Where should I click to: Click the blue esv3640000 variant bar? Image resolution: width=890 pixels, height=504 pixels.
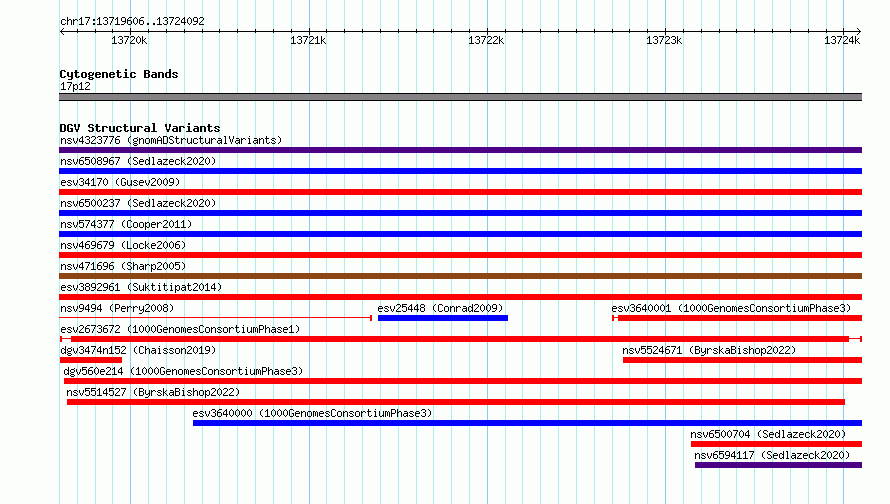point(527,423)
